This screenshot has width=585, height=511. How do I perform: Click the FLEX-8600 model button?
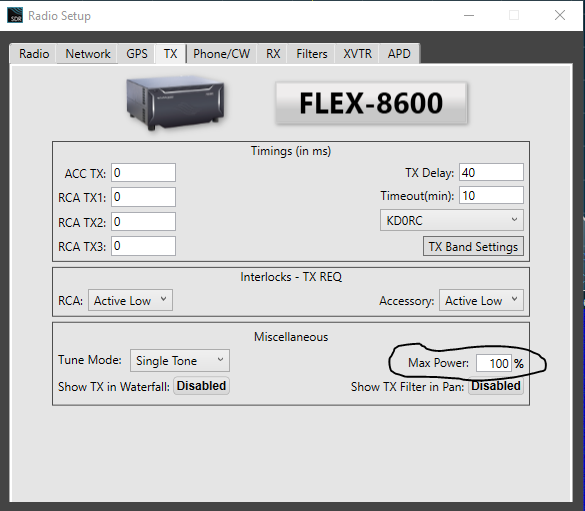371,103
